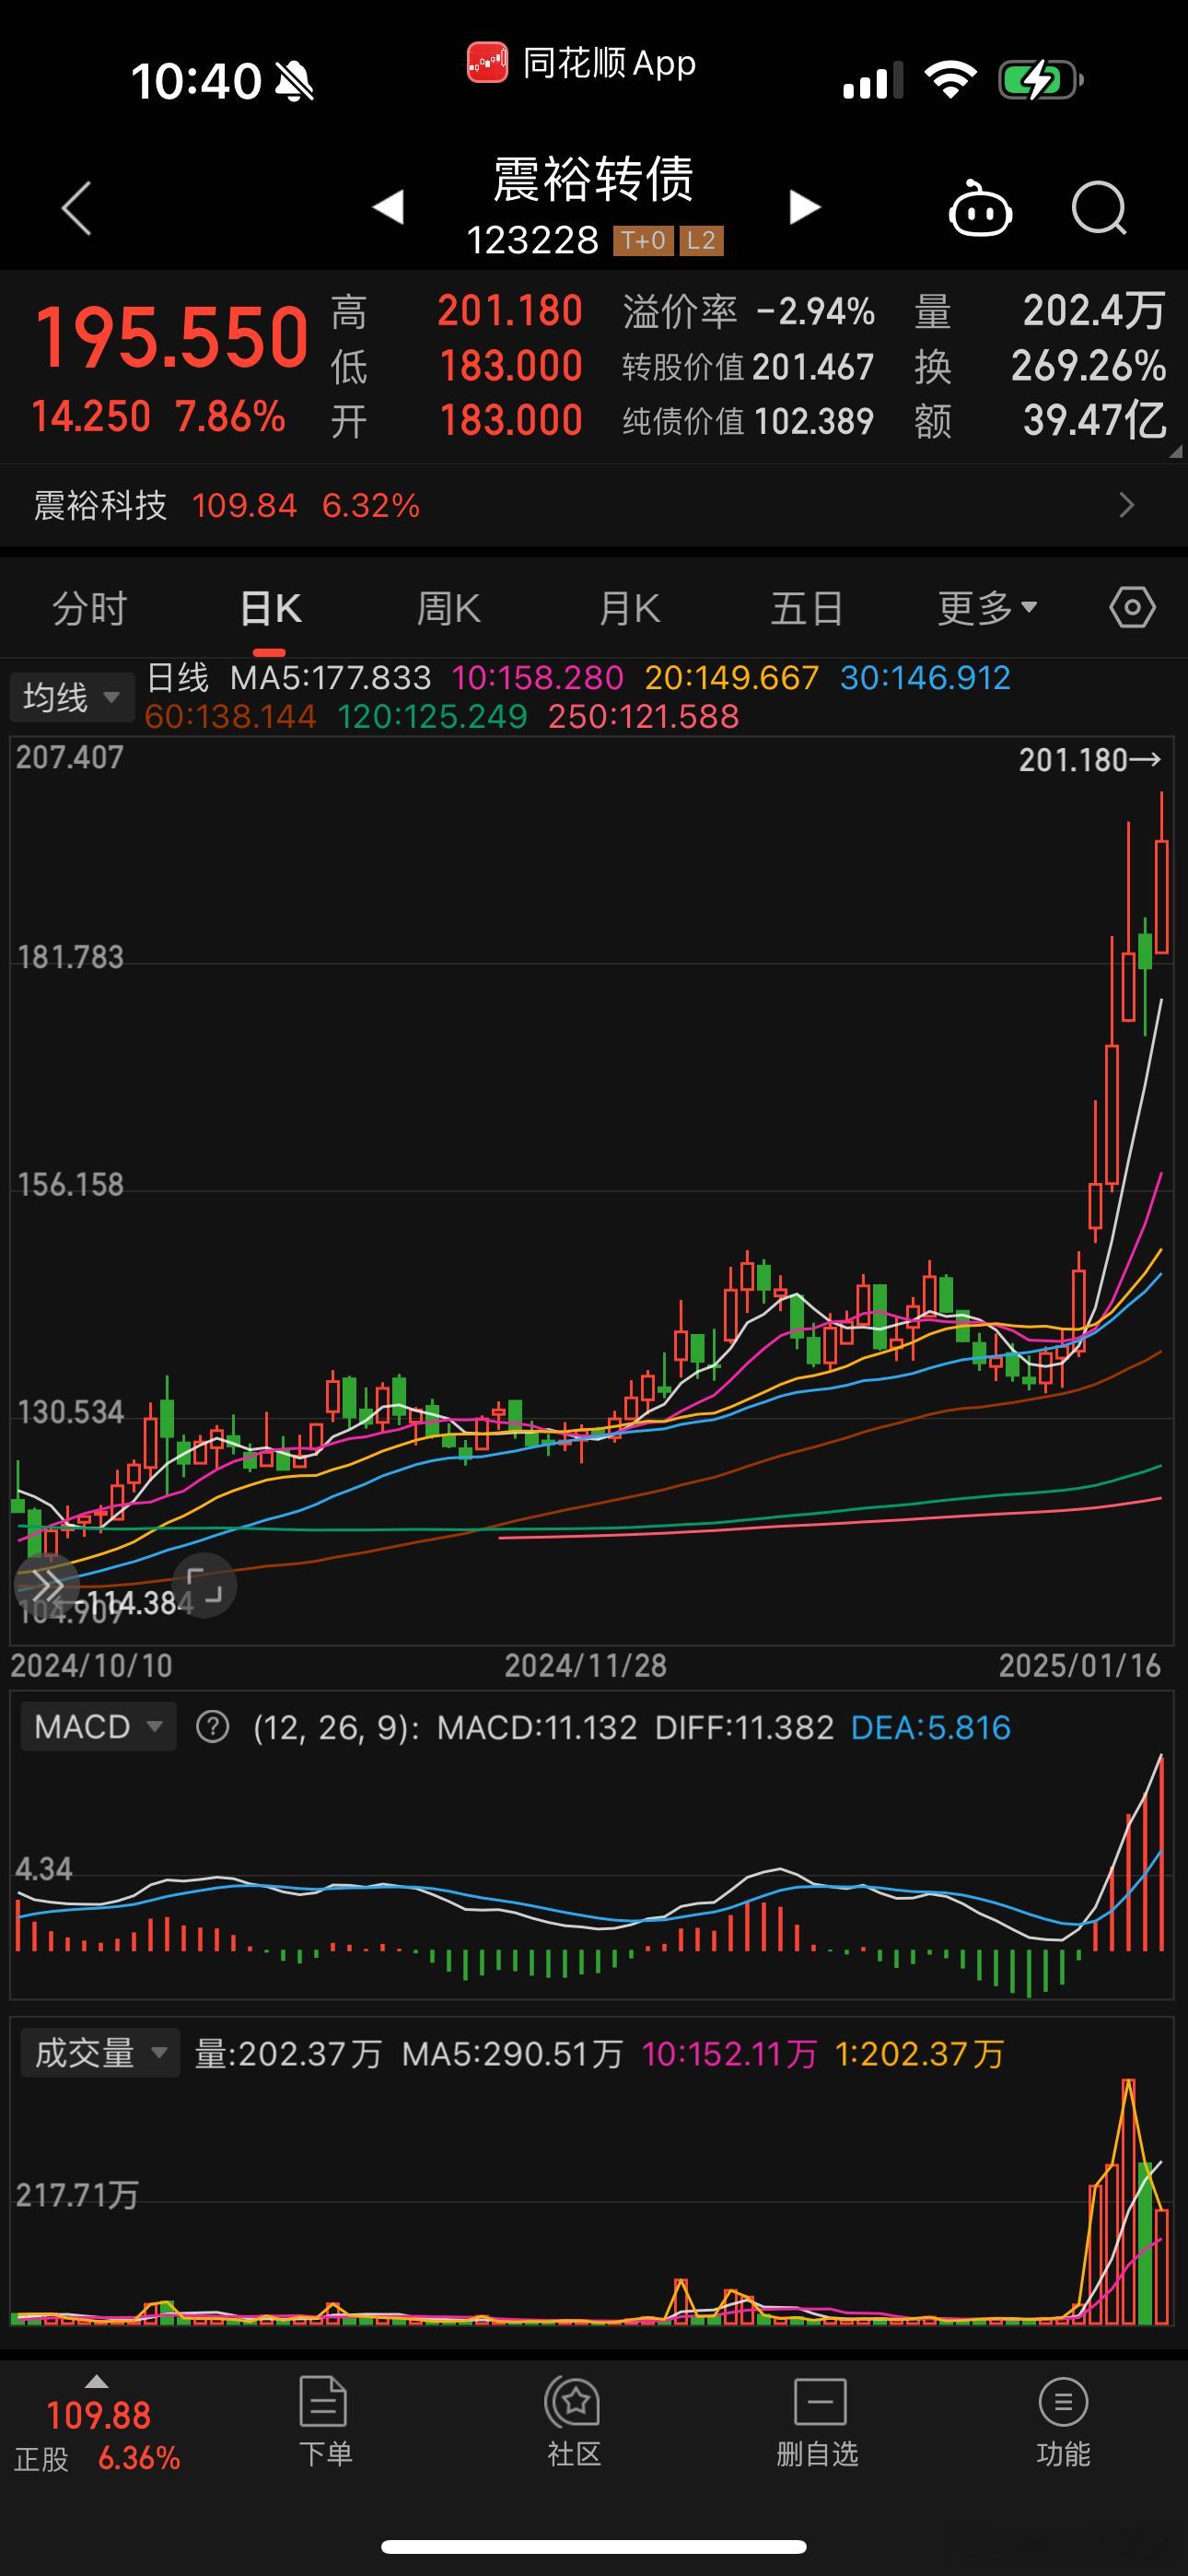This screenshot has width=1188, height=2576.
Task: Tap the double-arrow expand chart icon
Action: click(x=46, y=1585)
